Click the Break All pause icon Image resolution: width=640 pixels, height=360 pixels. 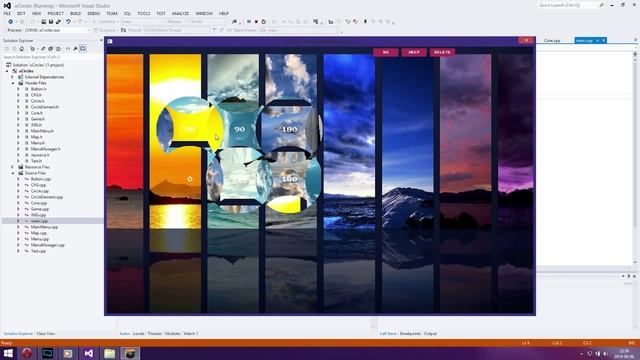coord(249,22)
